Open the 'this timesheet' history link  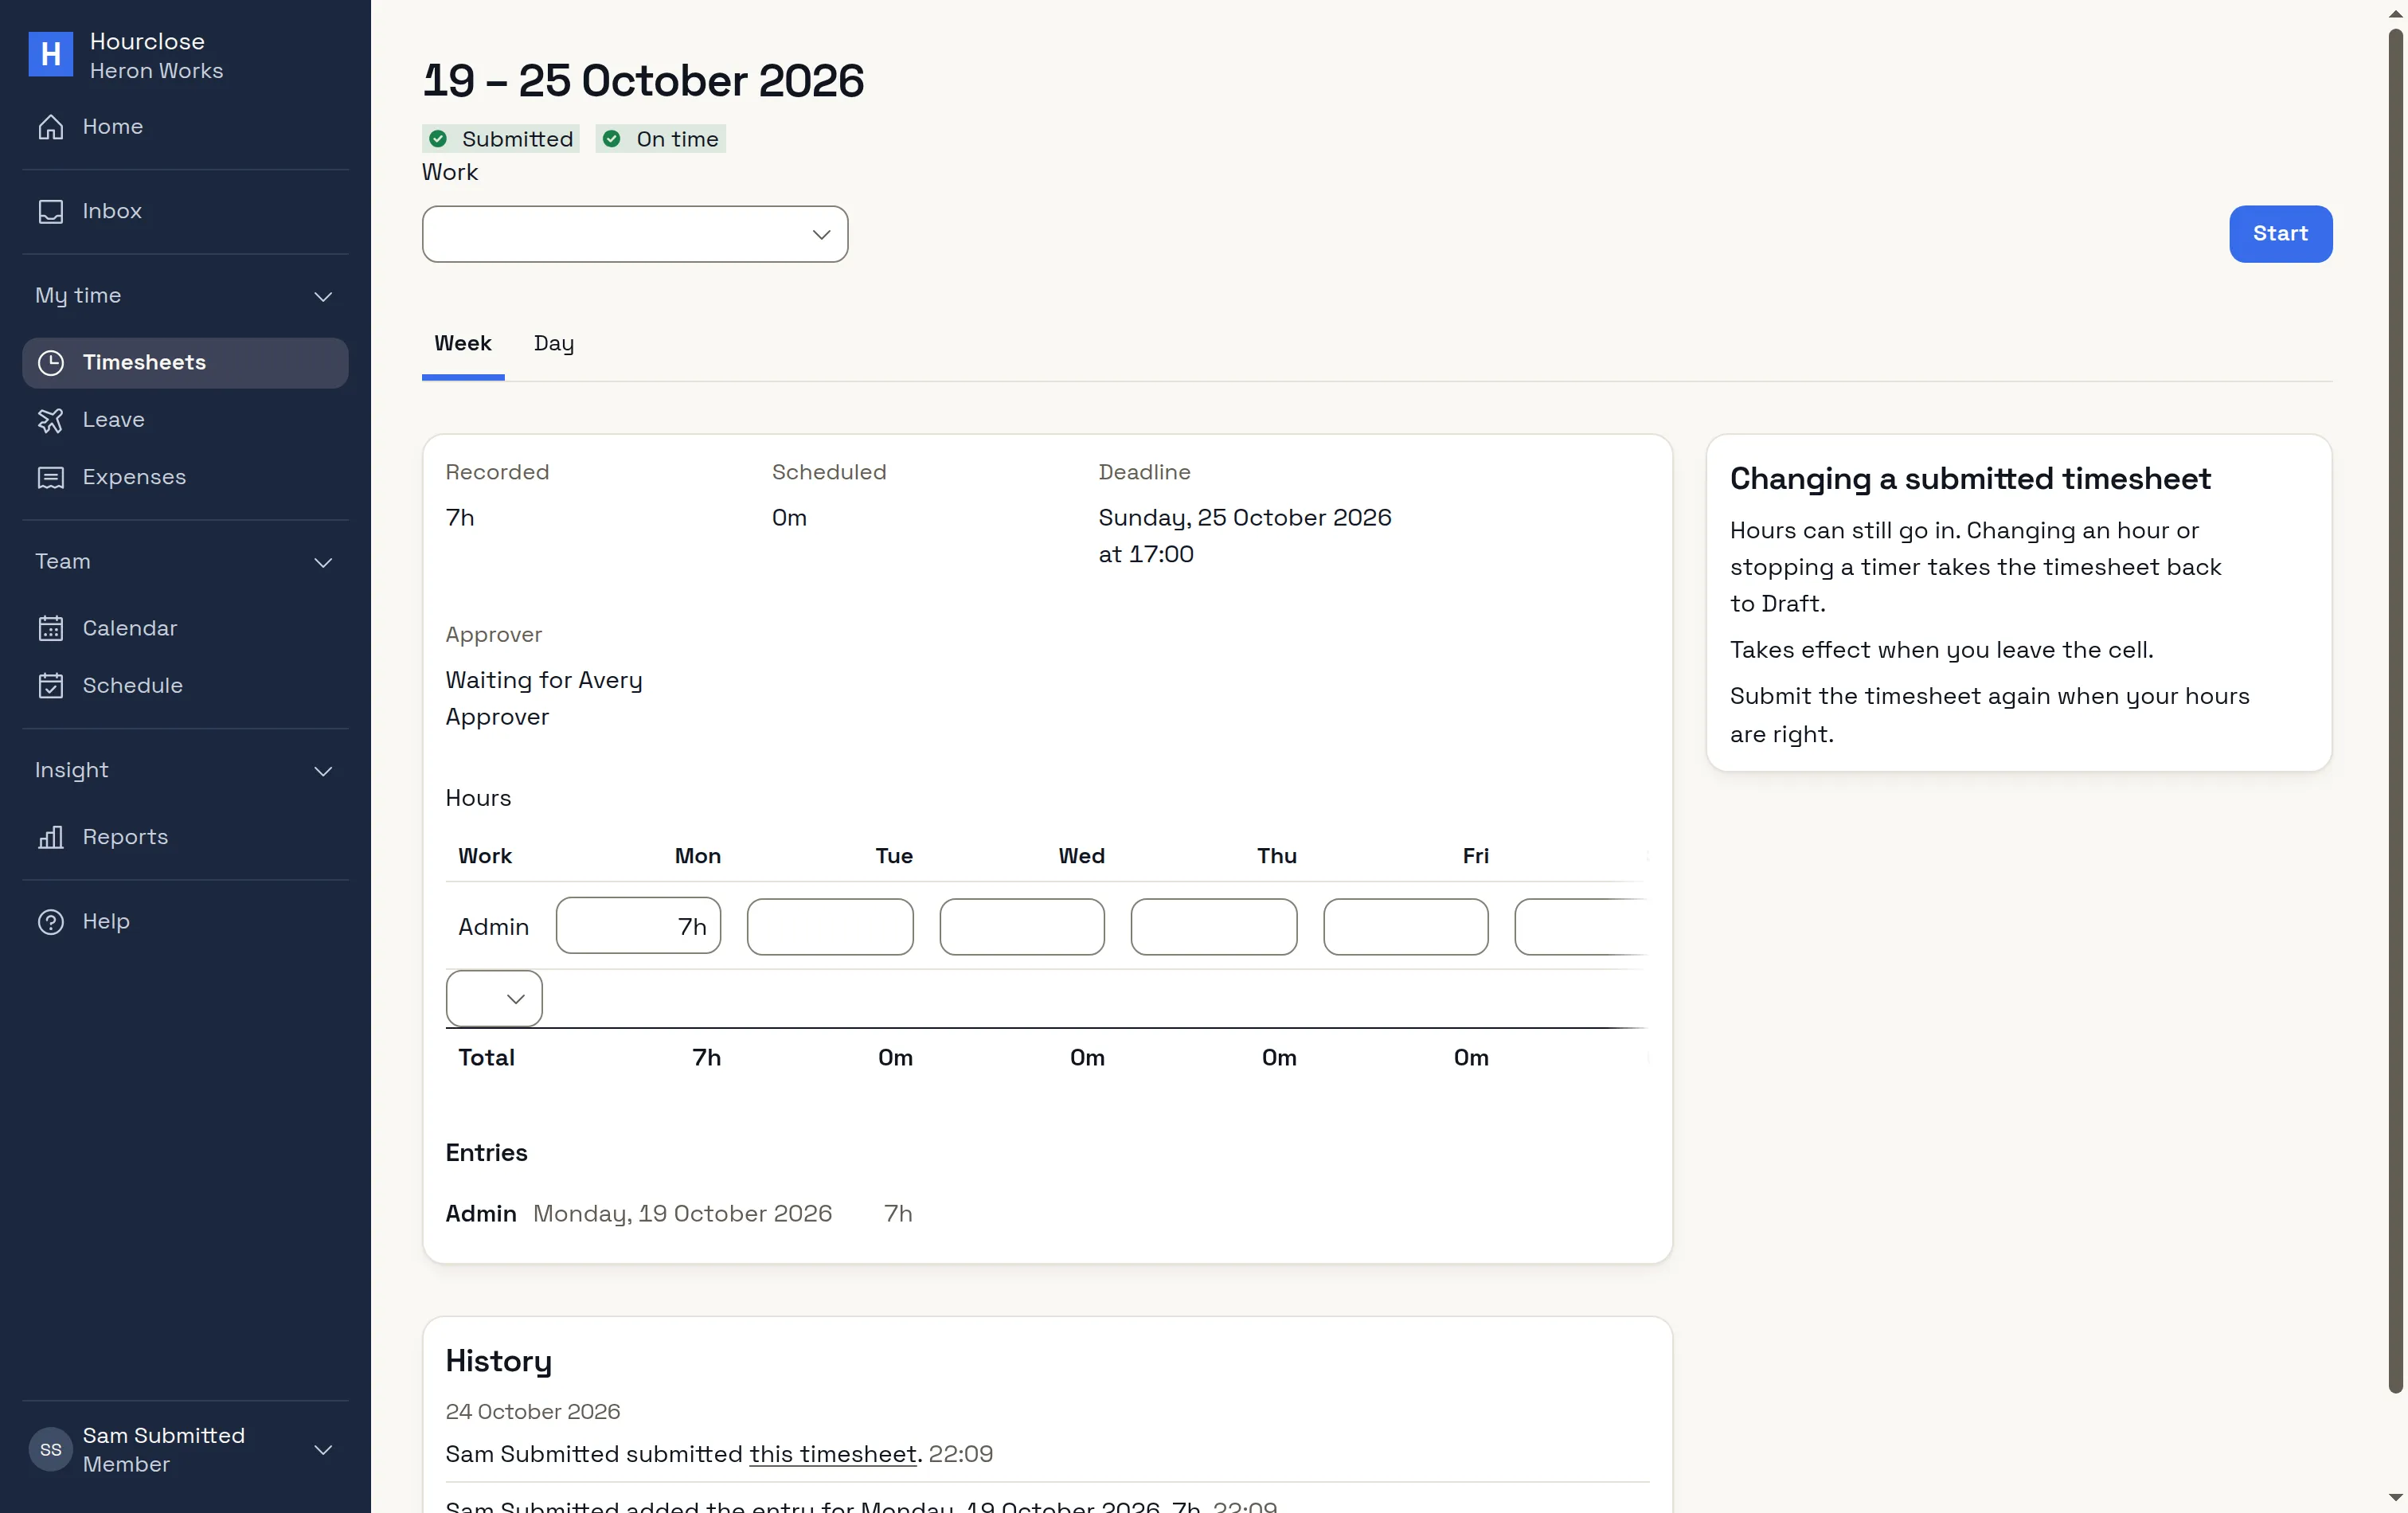(833, 1453)
